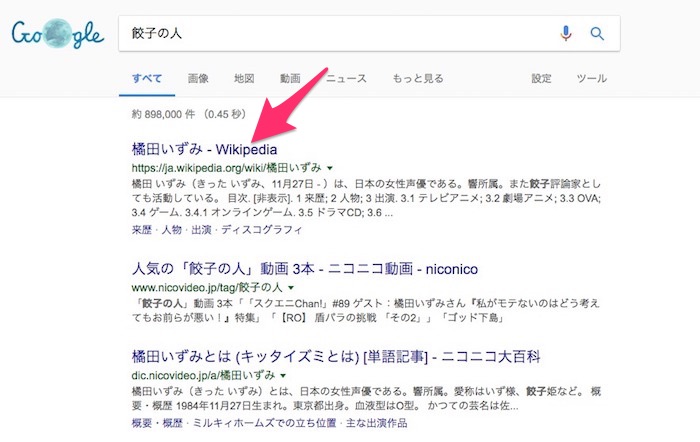The width and height of the screenshot is (700, 442).
Task: Expand the もっと見る menu
Action: click(418, 78)
